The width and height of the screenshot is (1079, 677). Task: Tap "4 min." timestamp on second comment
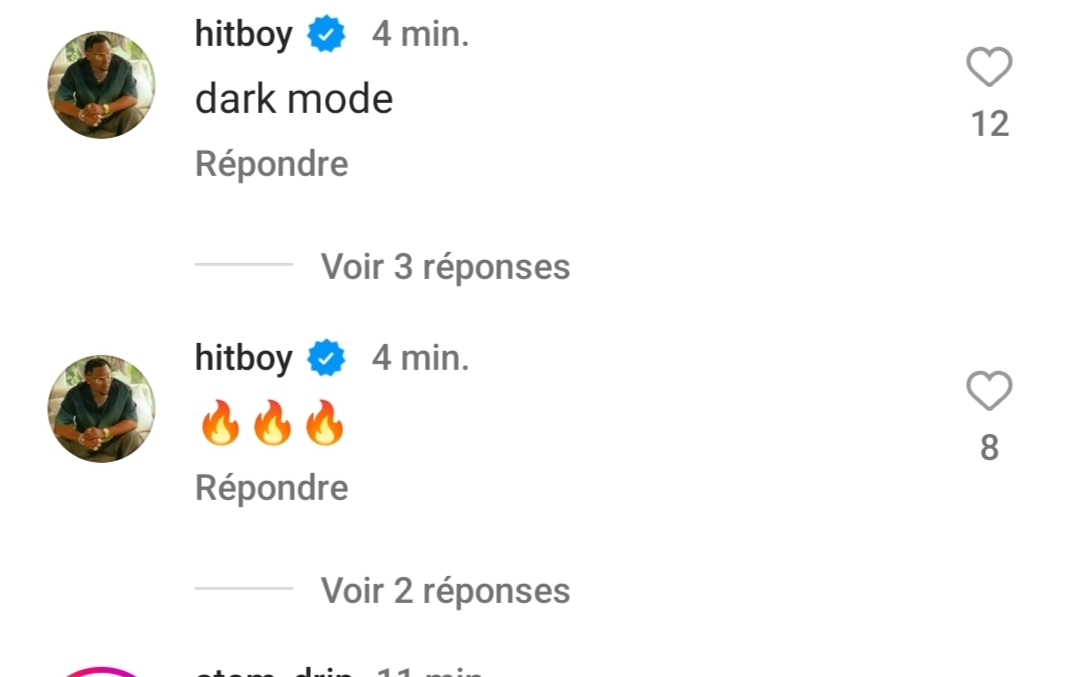tap(420, 358)
